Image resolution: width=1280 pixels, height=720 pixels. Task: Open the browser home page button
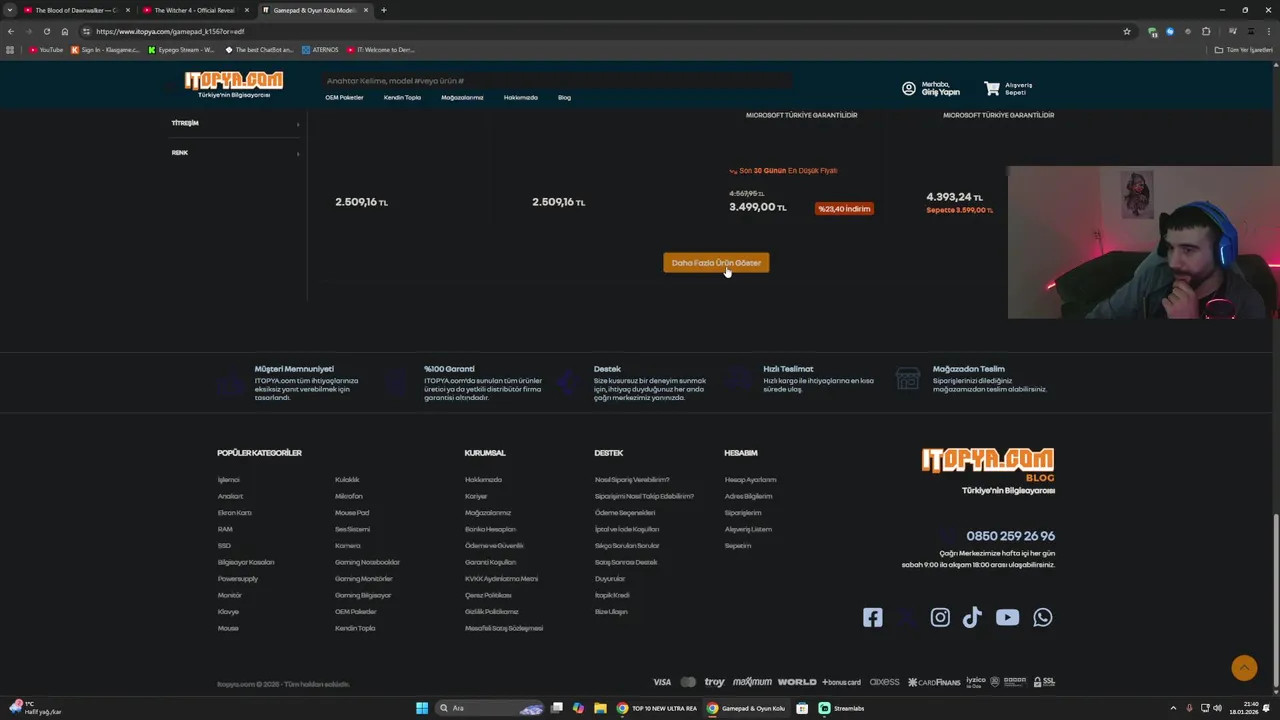(x=65, y=31)
